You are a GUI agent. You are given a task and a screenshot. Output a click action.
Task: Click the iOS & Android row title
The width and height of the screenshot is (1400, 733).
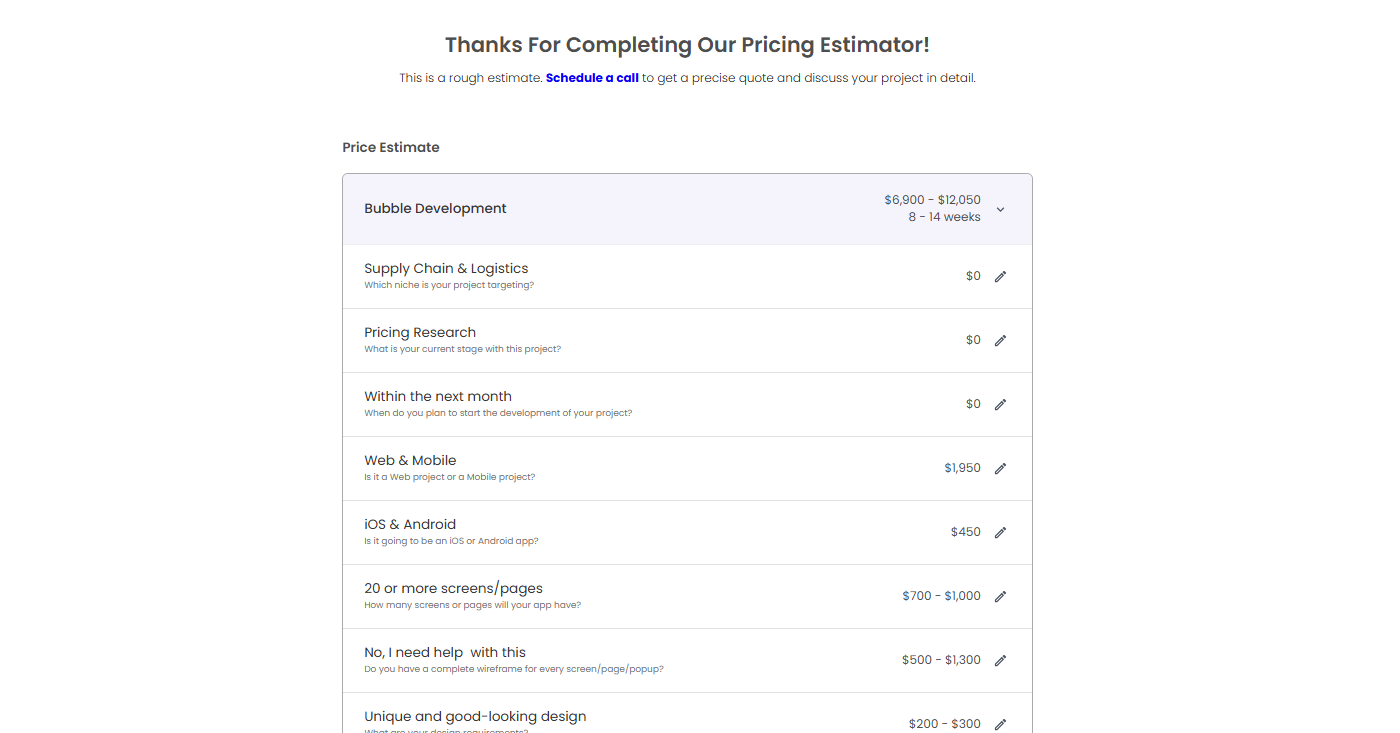(410, 524)
